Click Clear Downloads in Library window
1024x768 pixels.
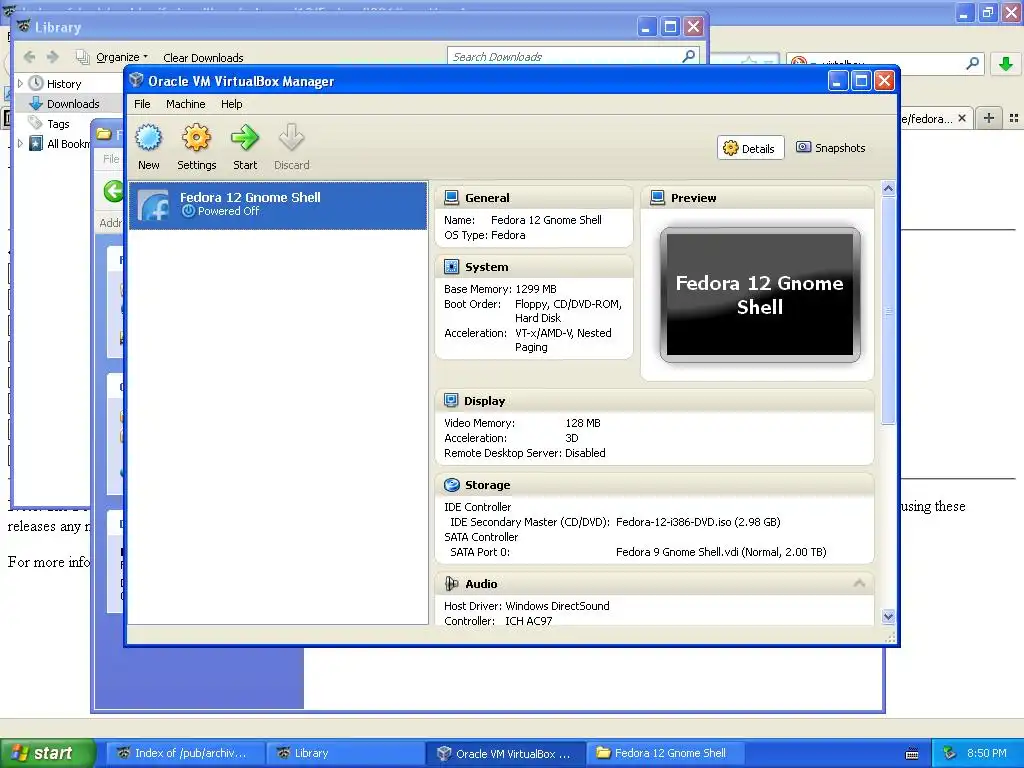point(203,57)
